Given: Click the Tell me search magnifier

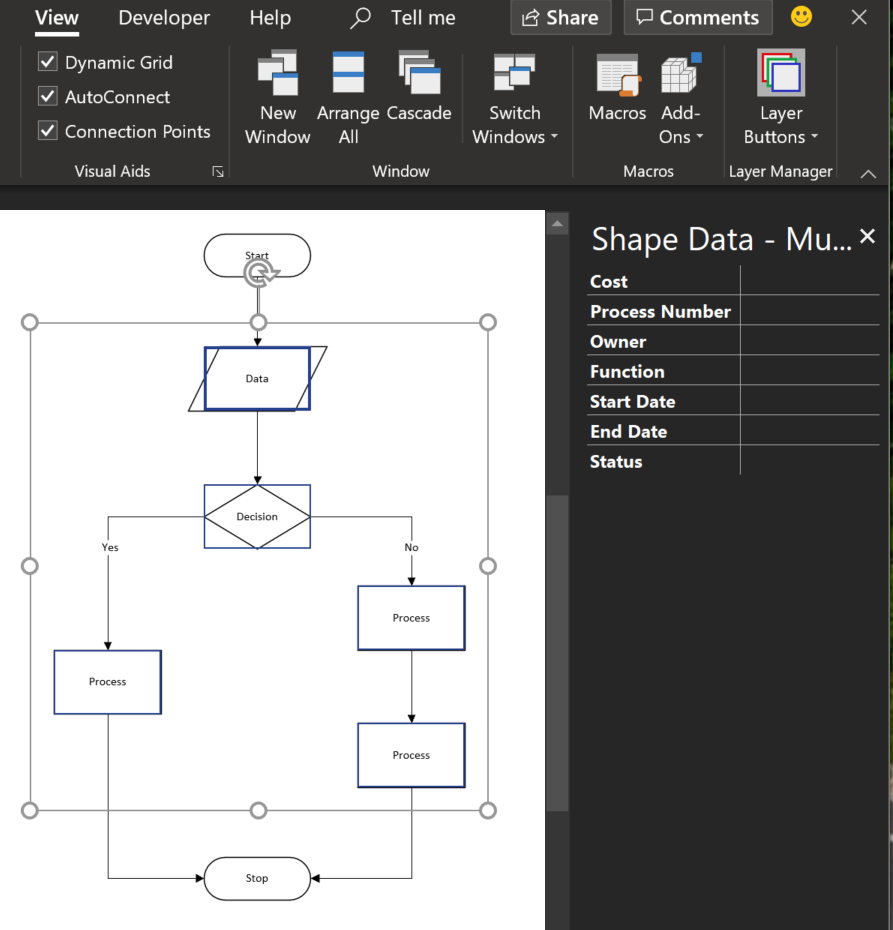Looking at the screenshot, I should (x=361, y=18).
